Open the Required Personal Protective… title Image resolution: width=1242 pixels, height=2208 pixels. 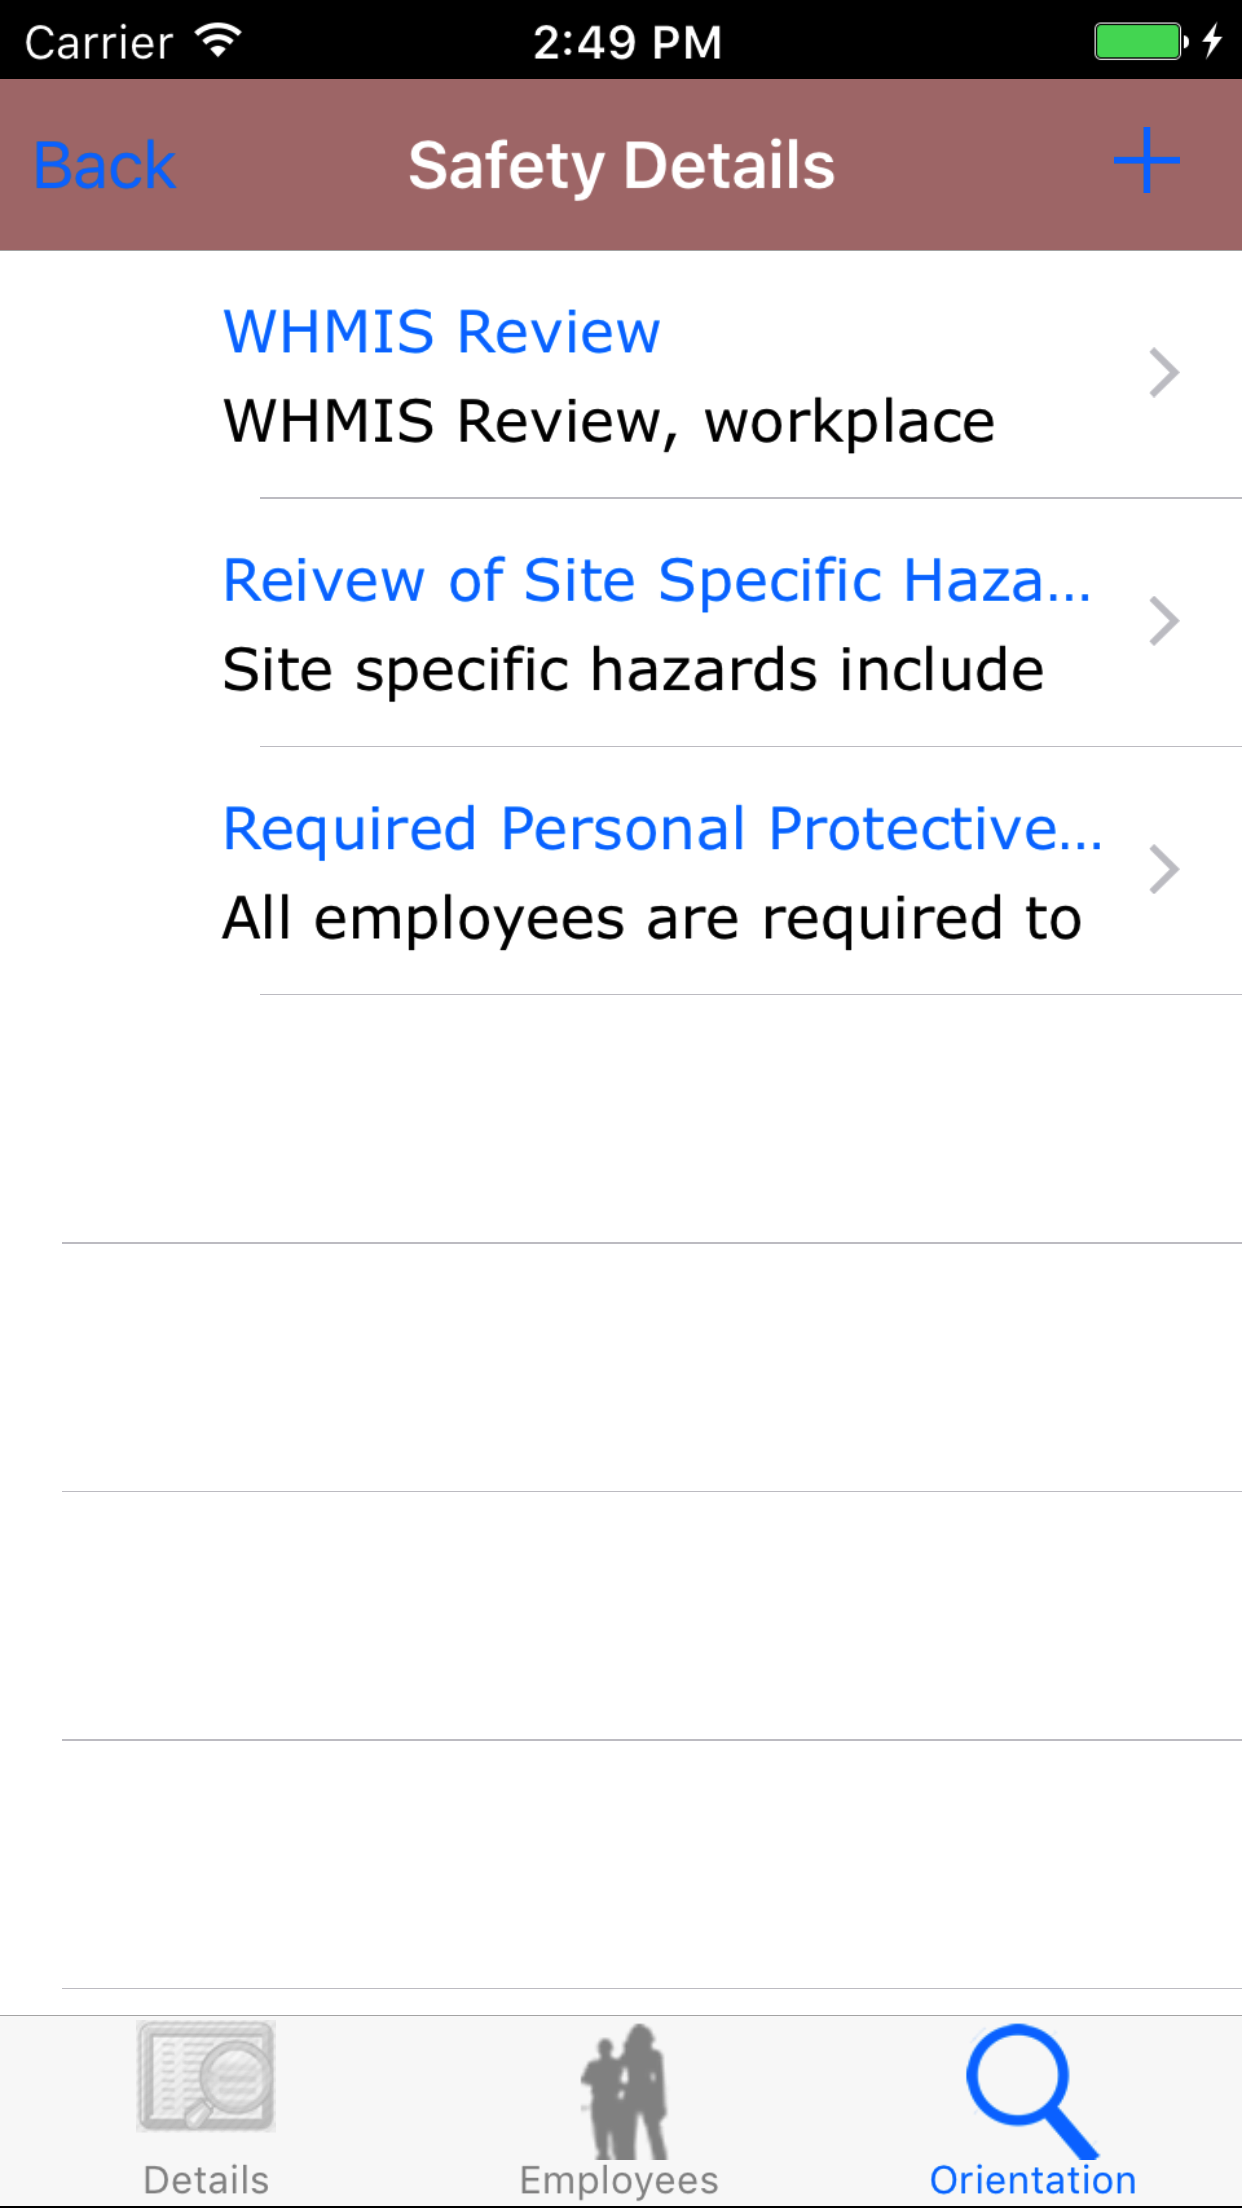pyautogui.click(x=662, y=829)
